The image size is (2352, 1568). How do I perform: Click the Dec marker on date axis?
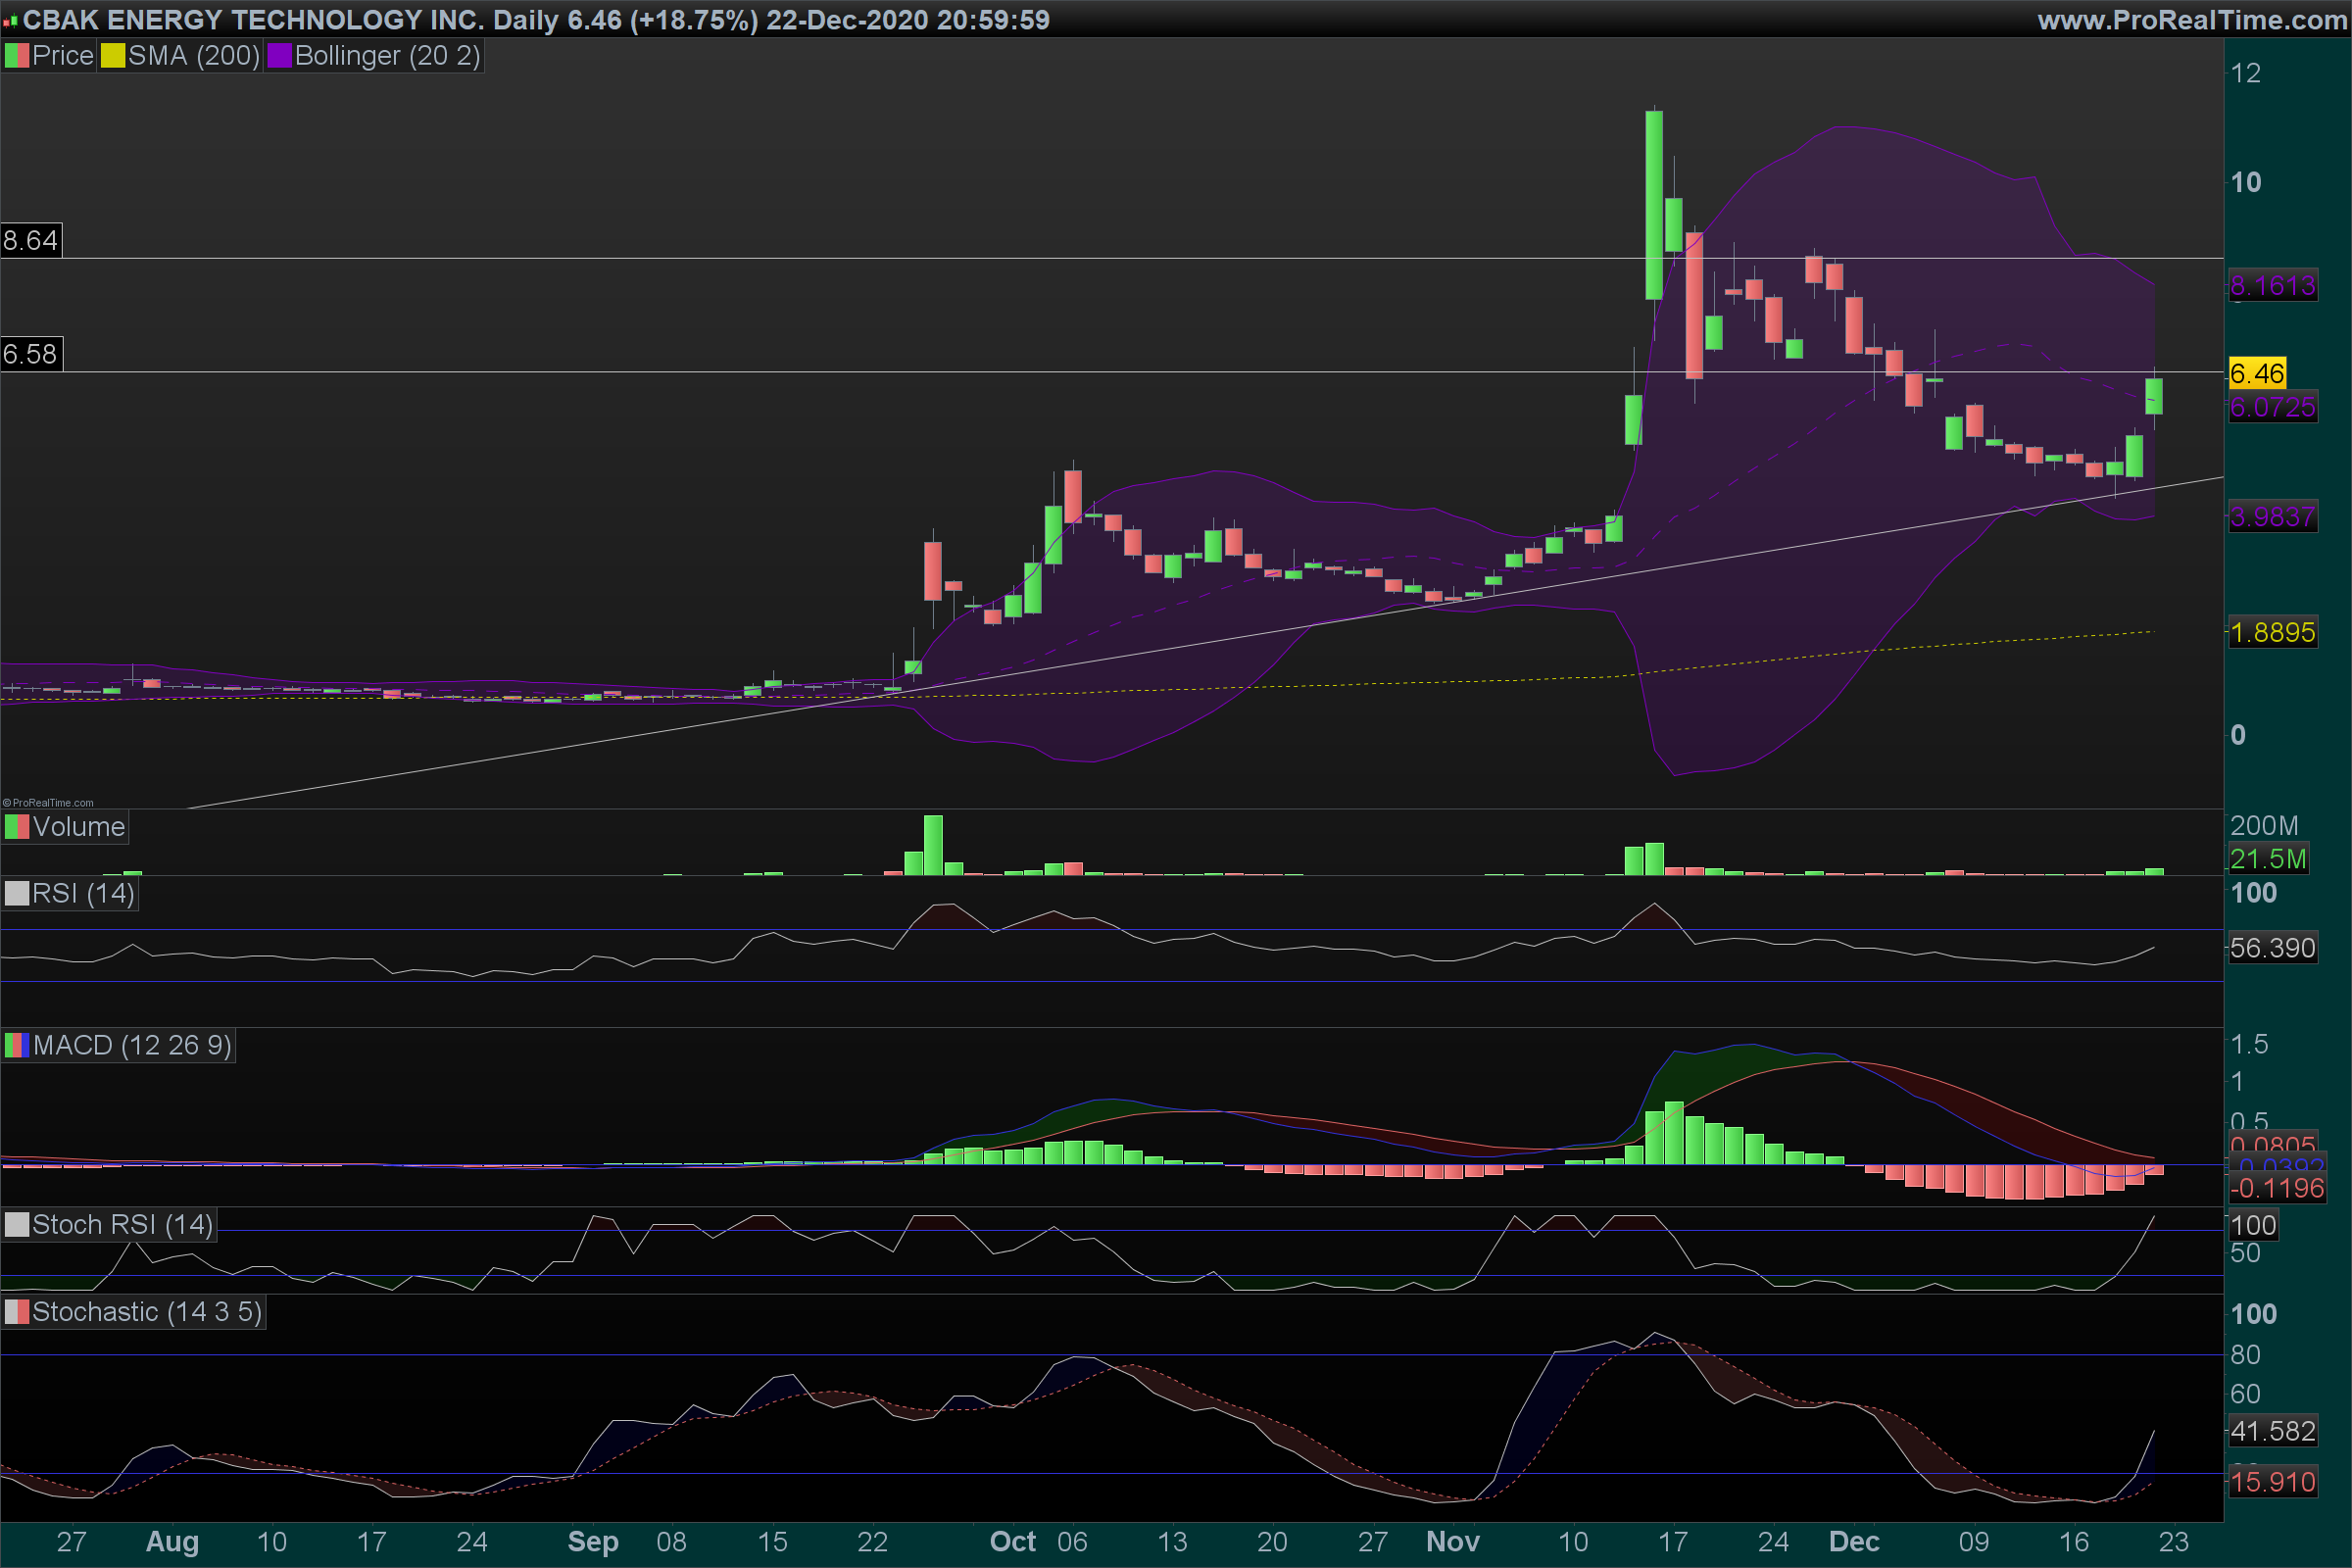click(x=1853, y=1541)
